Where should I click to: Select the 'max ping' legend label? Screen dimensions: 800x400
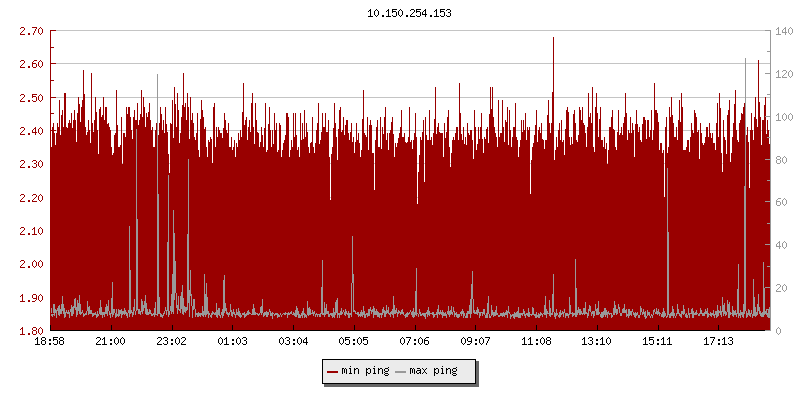[433, 371]
